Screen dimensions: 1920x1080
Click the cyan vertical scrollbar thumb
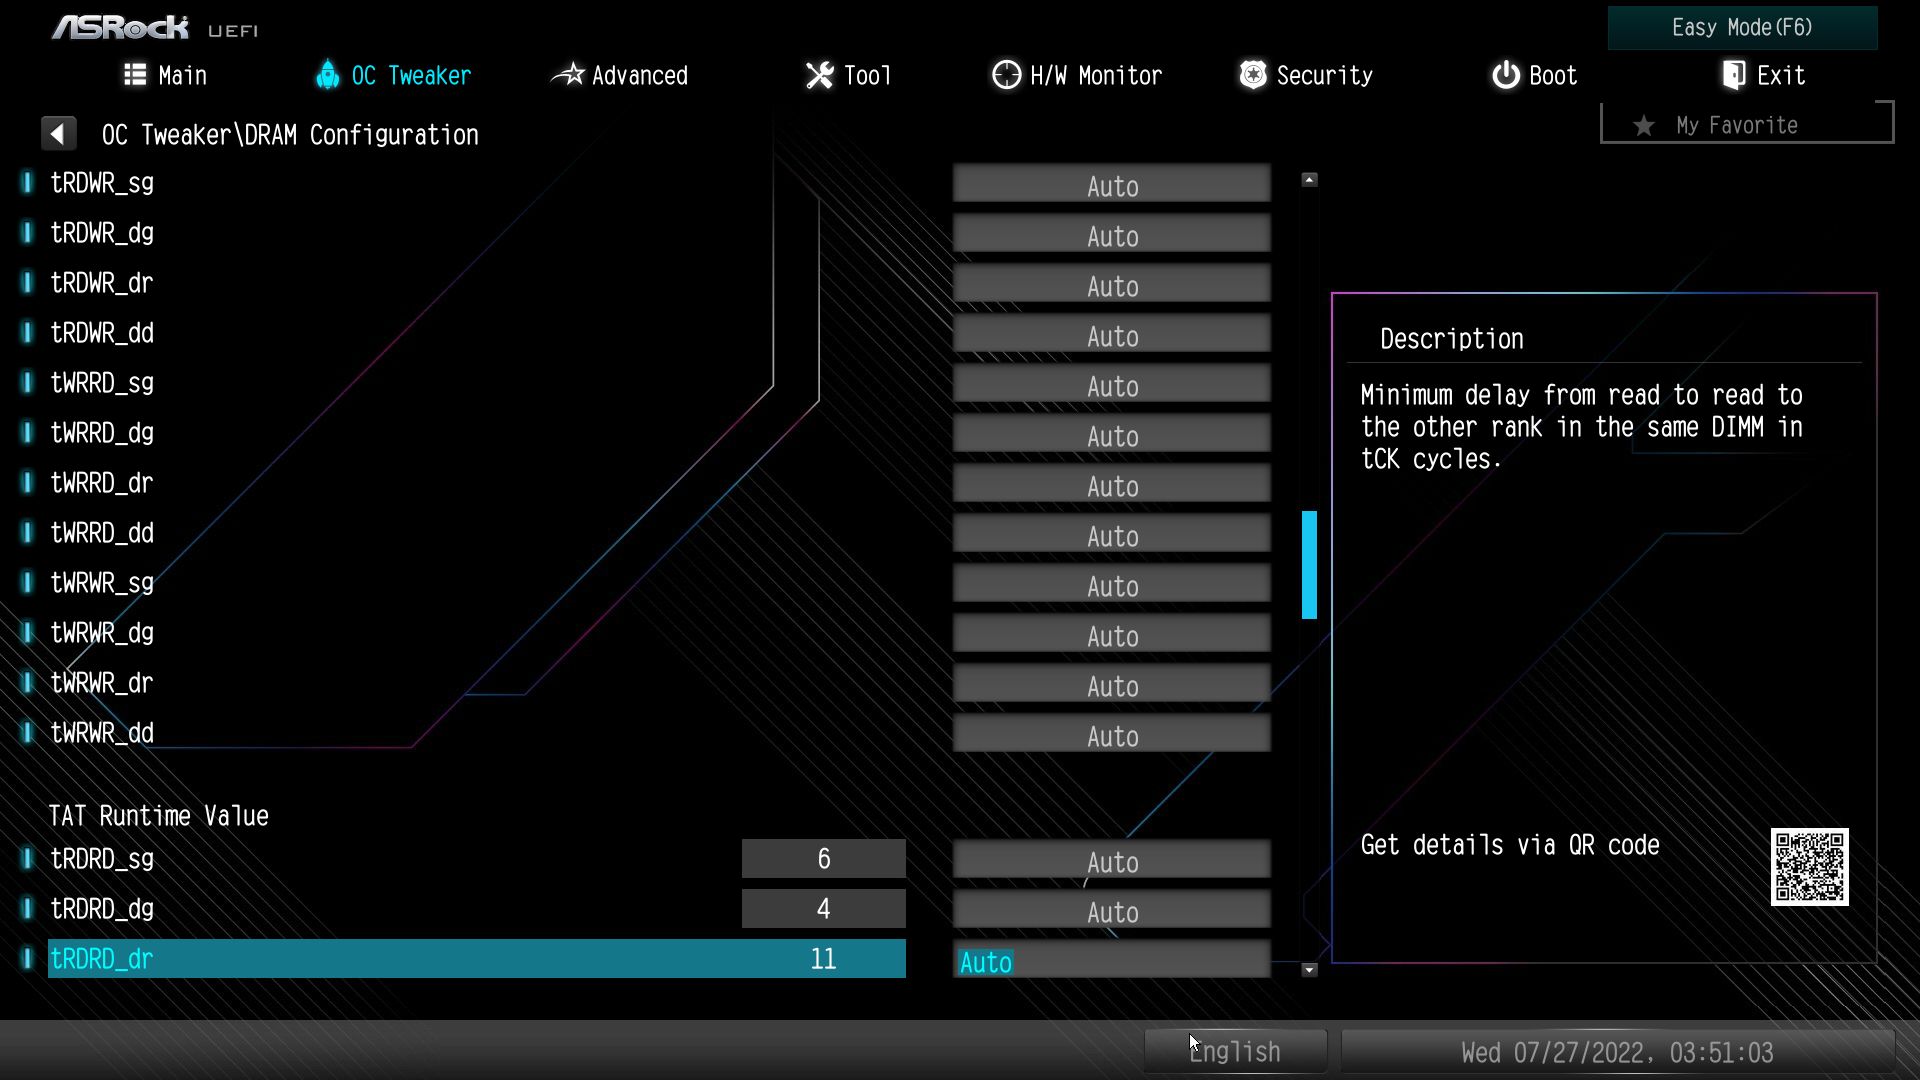click(1309, 565)
